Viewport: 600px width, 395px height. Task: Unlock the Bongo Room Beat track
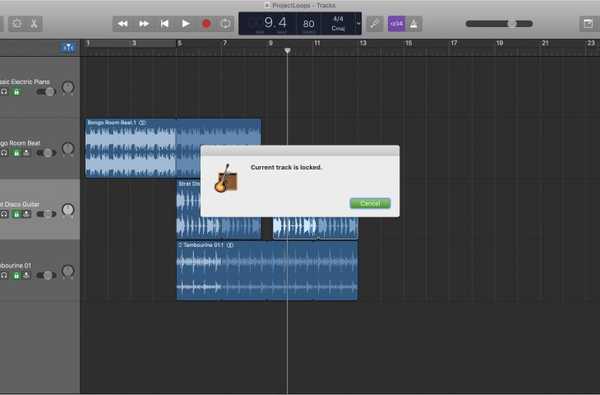click(16, 153)
